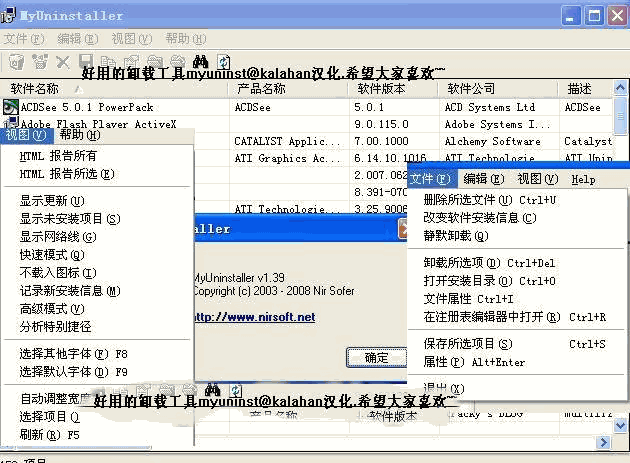Open greyed 文件(F) in the top menu bar
Viewport: 630px width, 463px height.
pos(24,39)
